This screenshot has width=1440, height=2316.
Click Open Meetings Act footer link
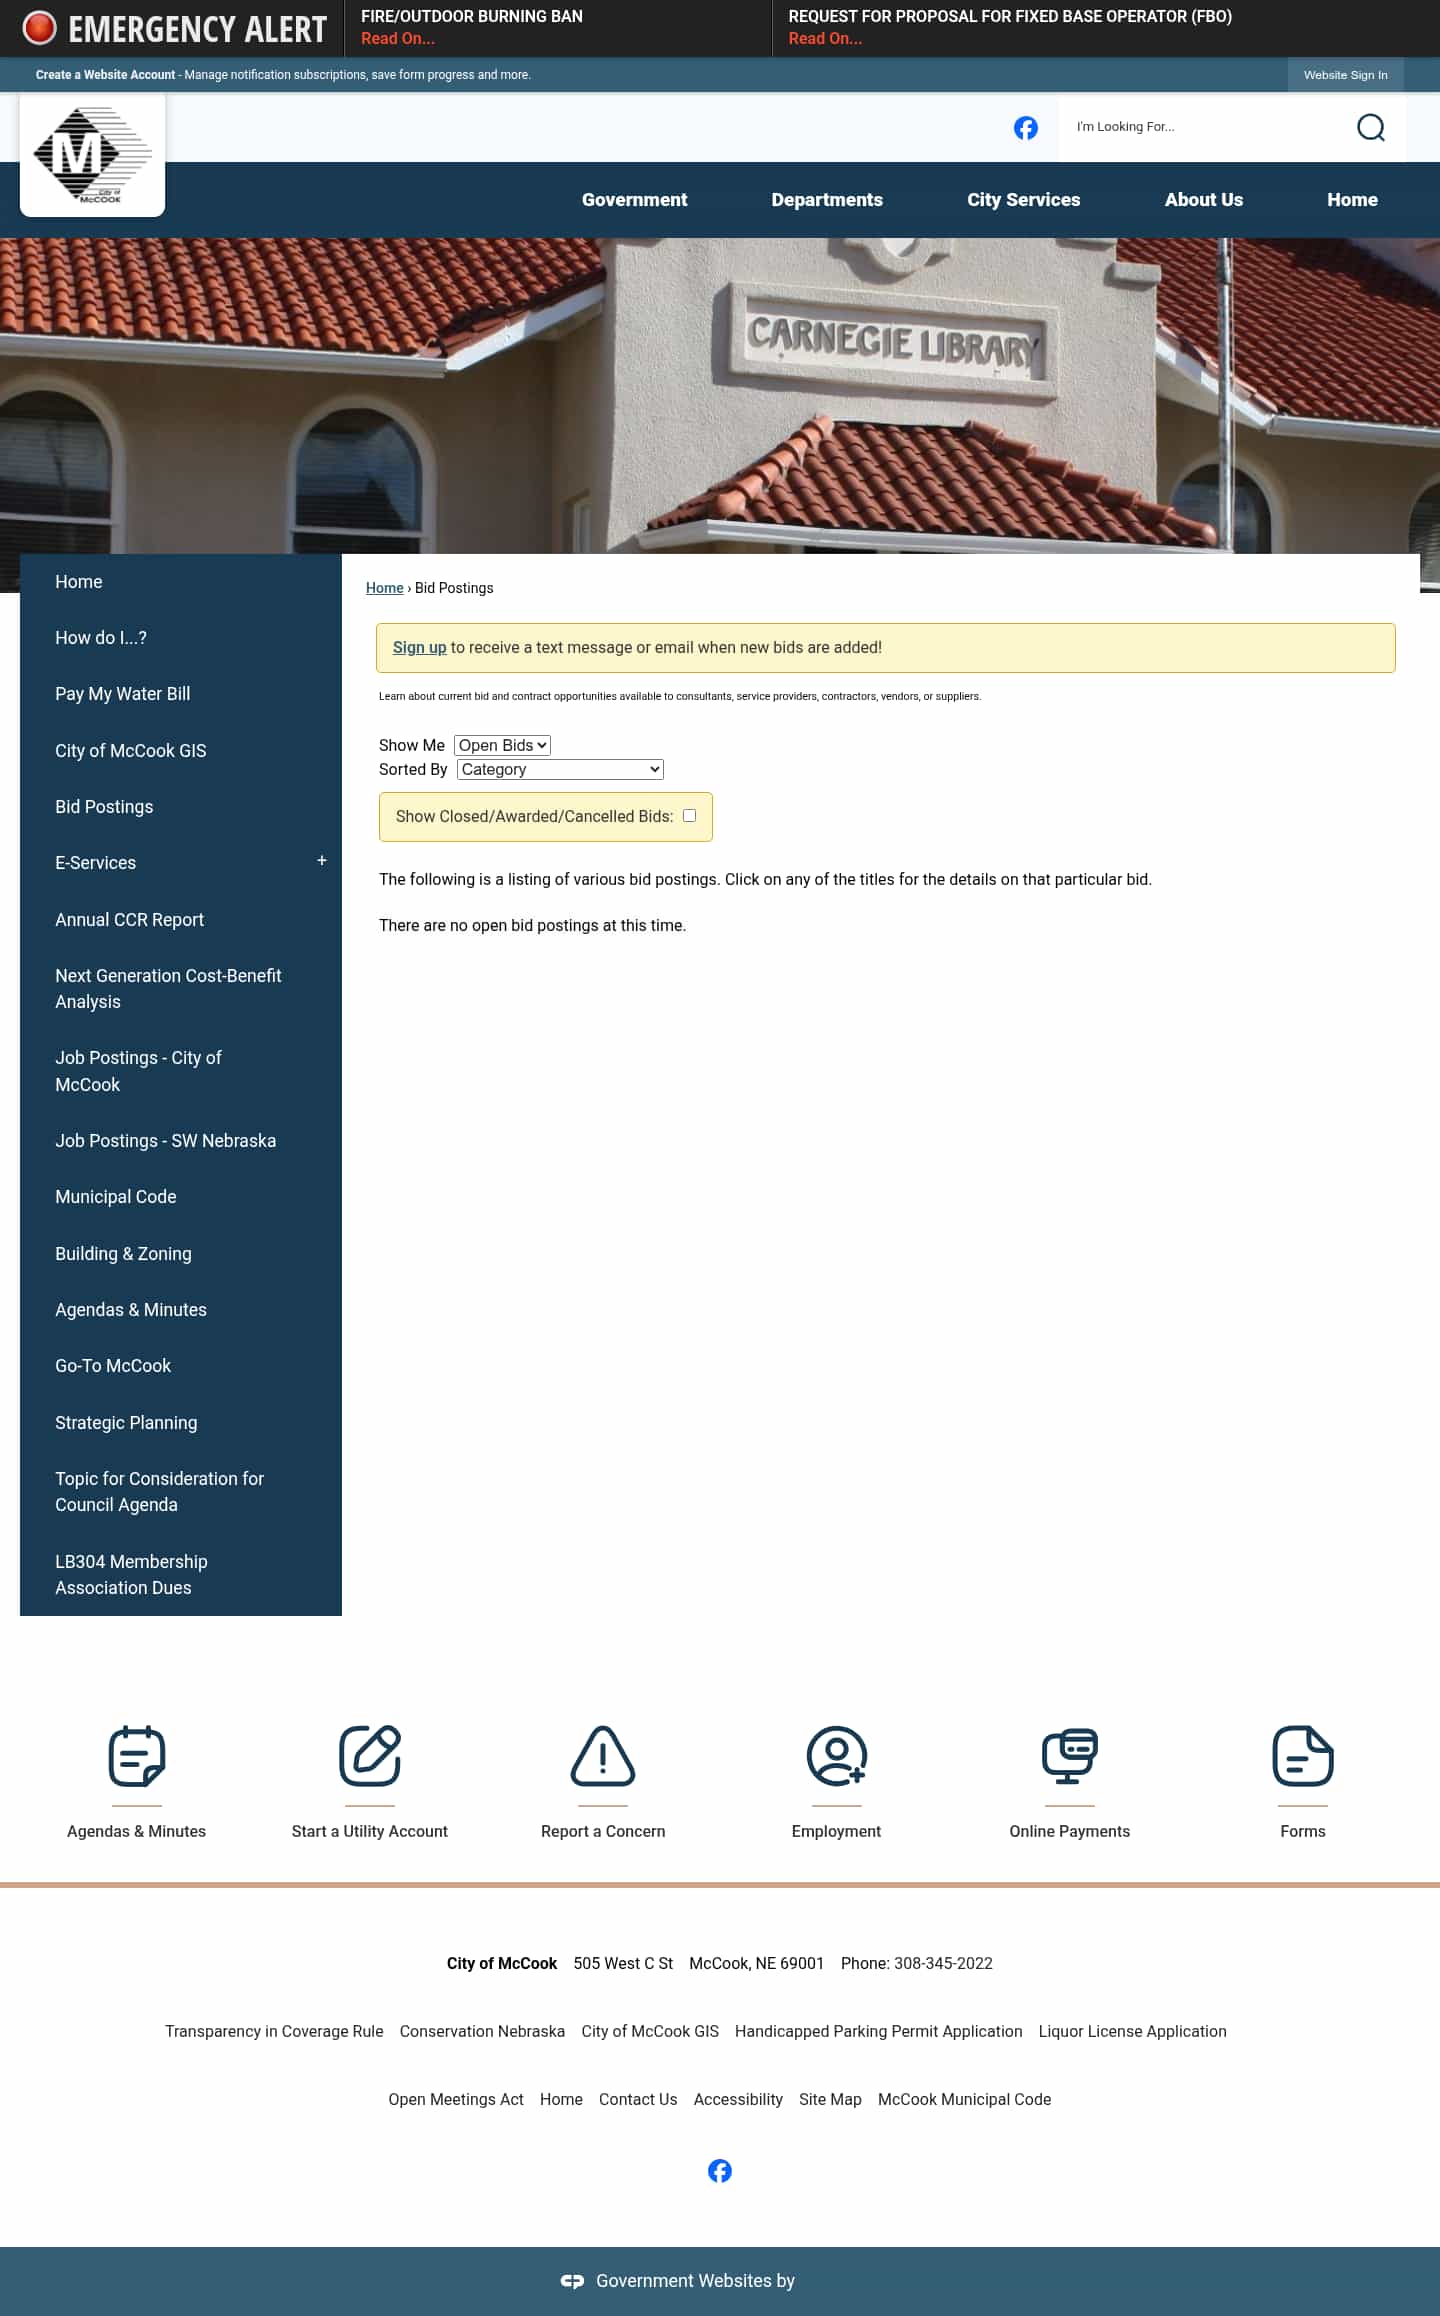(456, 2099)
